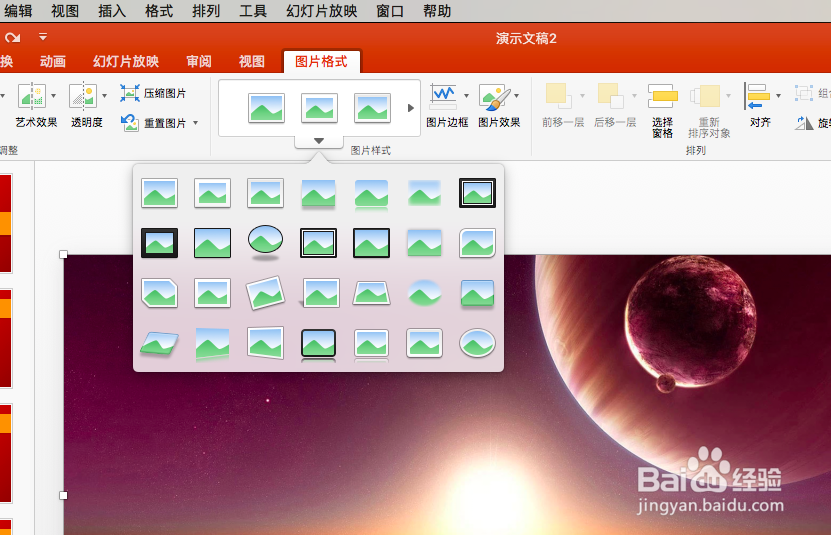Click 后移一层 send backward icon
Image resolution: width=831 pixels, height=535 pixels.
pyautogui.click(x=610, y=96)
